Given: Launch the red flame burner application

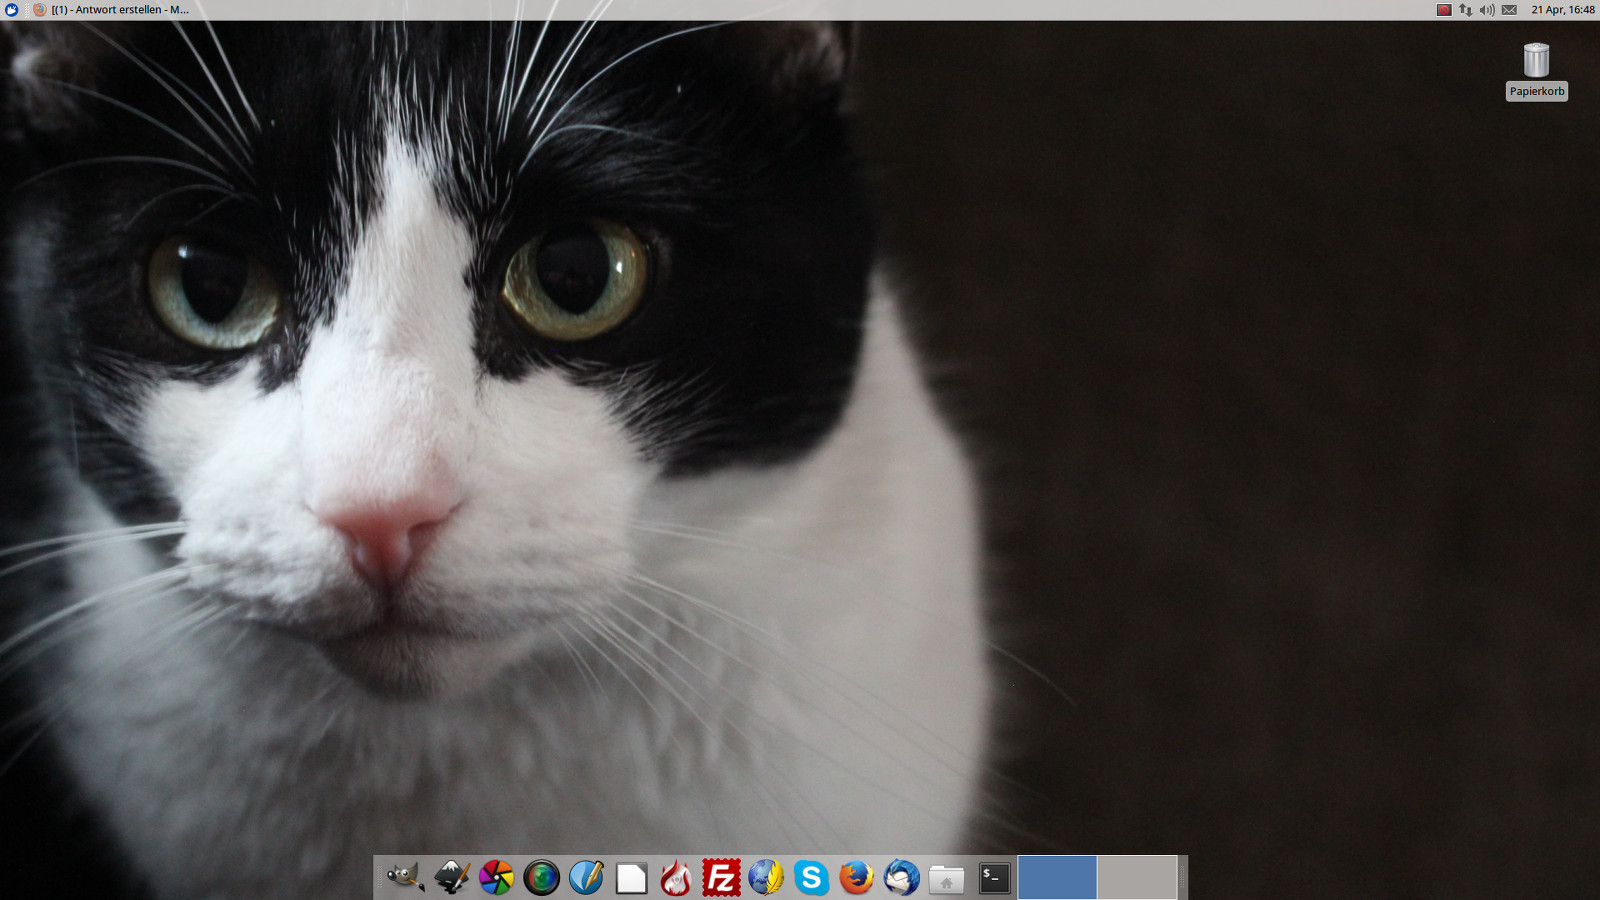Looking at the screenshot, I should 676,878.
